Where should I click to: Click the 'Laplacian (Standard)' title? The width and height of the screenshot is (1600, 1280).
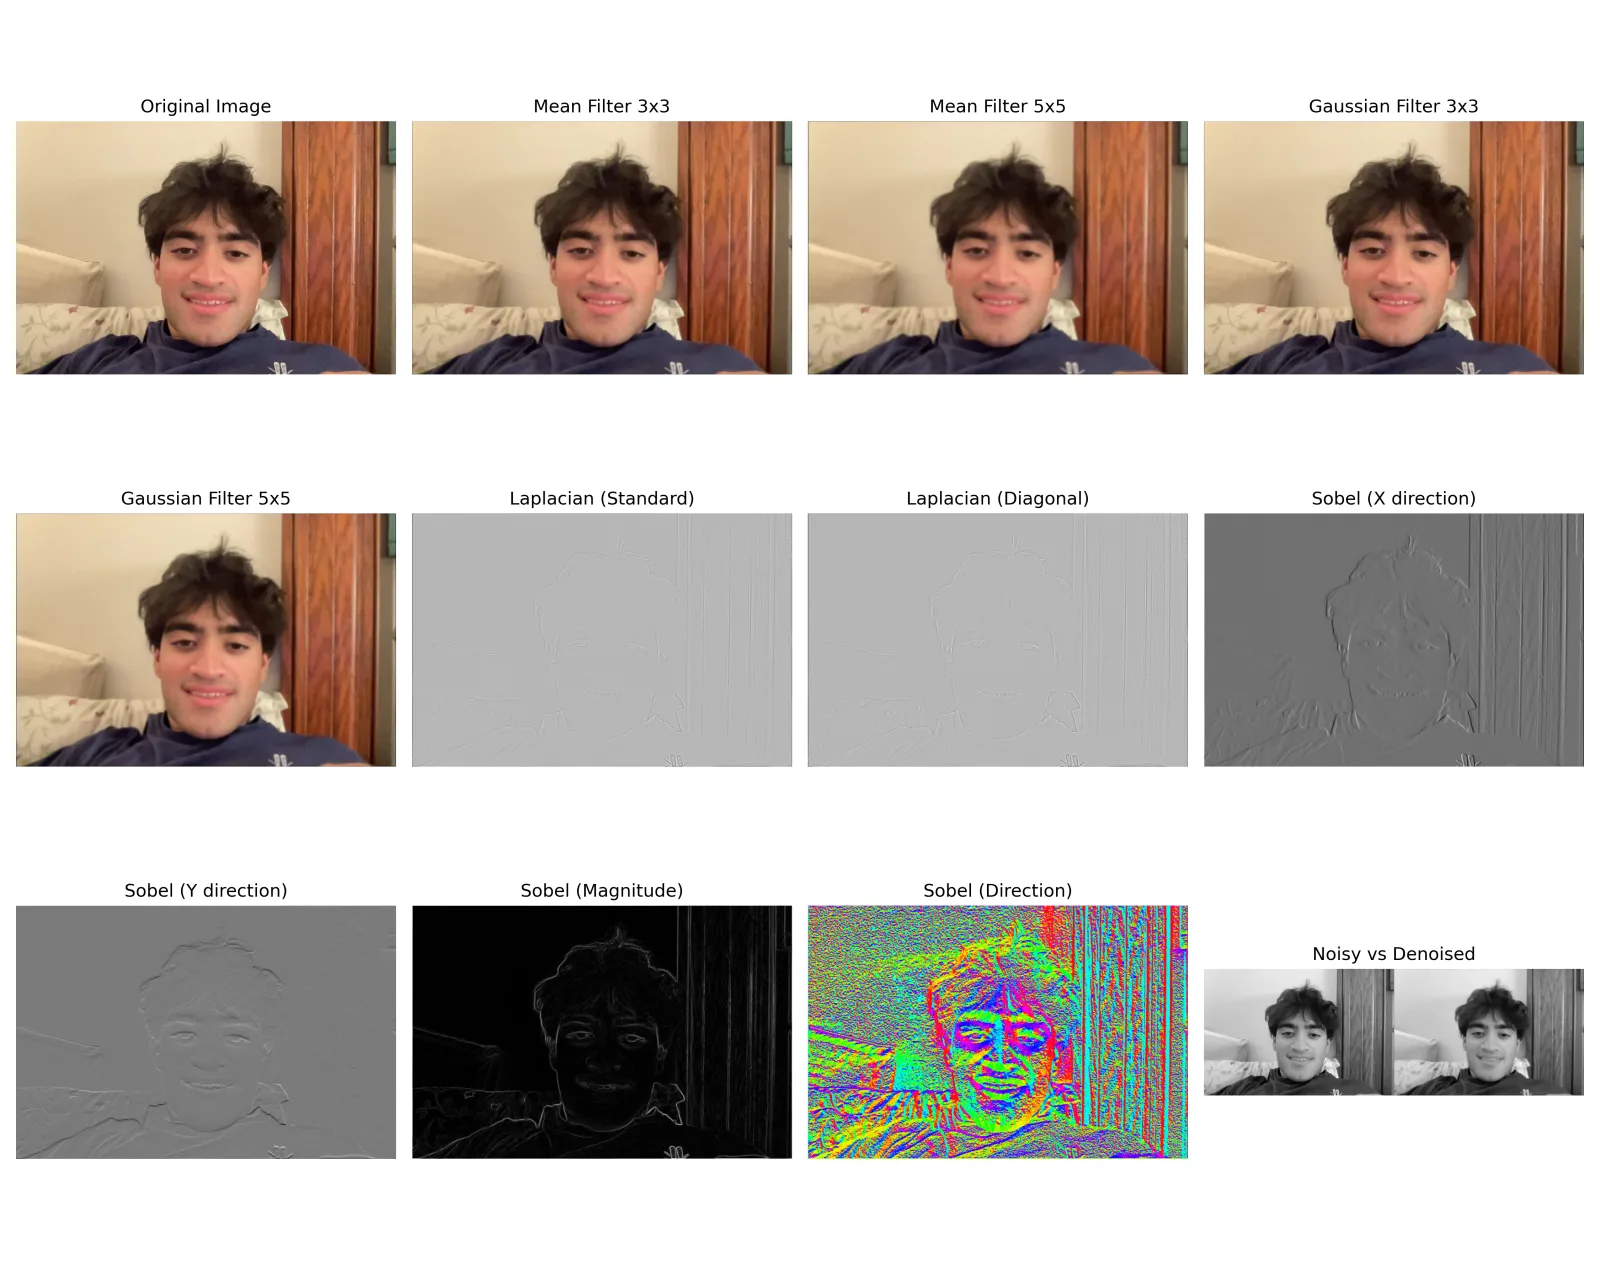pos(602,498)
